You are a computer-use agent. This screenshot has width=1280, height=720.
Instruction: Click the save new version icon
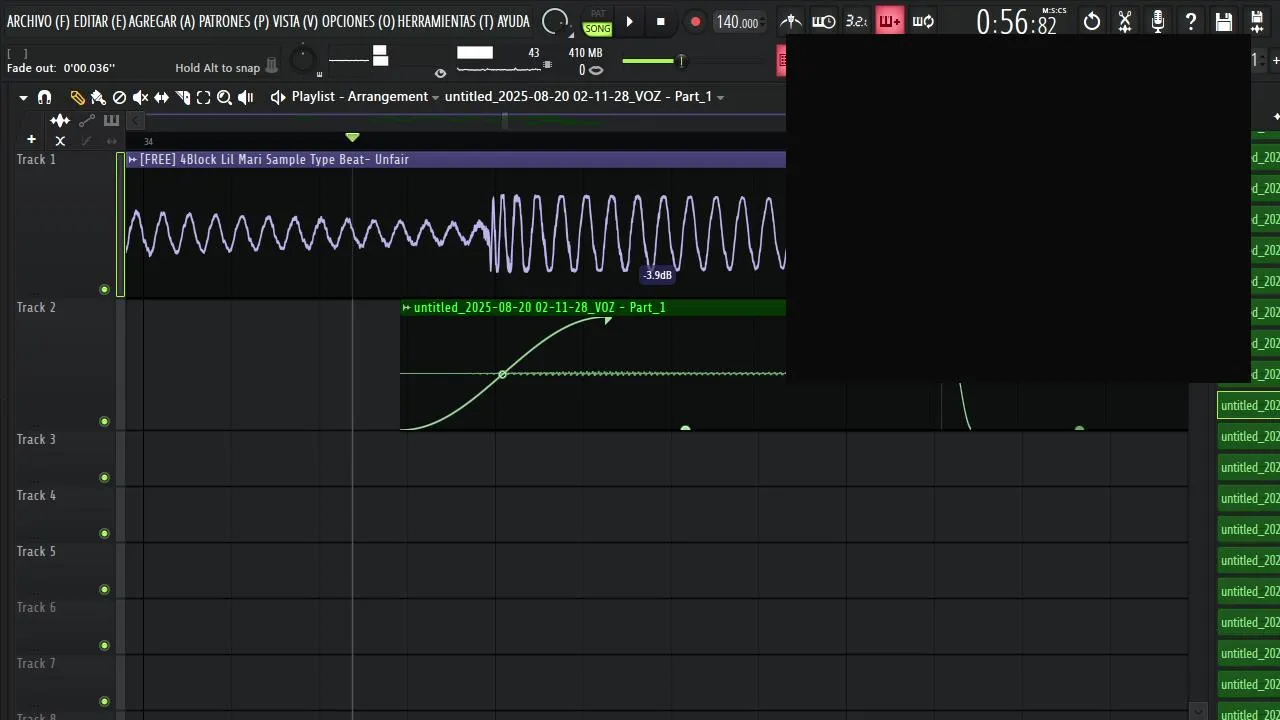[x=1257, y=21]
